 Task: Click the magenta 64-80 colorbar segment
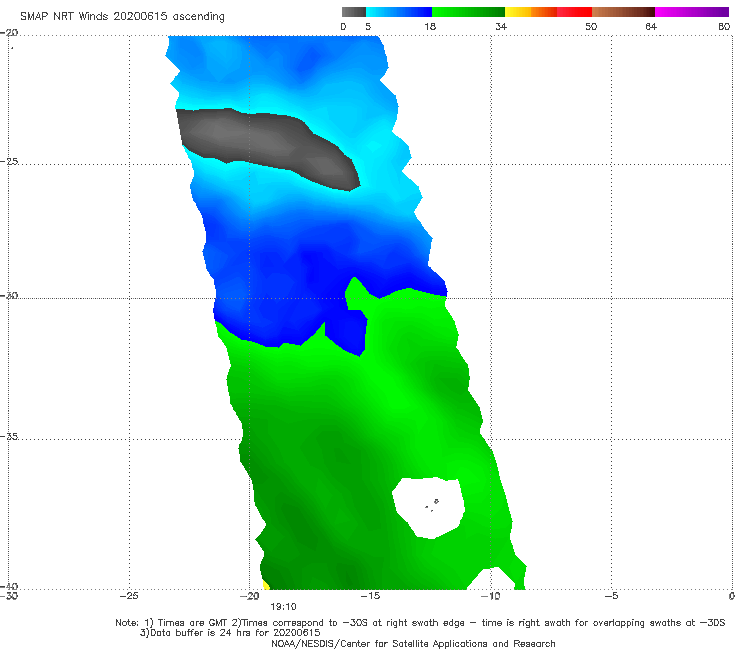tap(692, 12)
